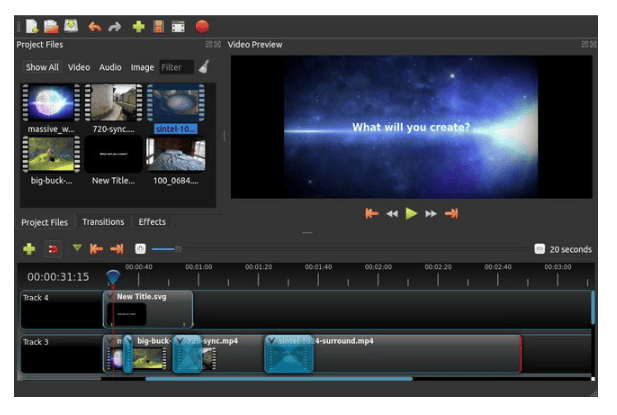Fast forward the video preview
This screenshot has width=617, height=415.
pyautogui.click(x=431, y=214)
